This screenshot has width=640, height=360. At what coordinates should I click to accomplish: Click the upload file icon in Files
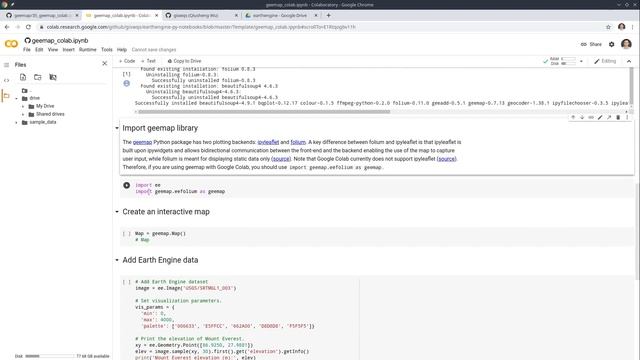click(23, 77)
